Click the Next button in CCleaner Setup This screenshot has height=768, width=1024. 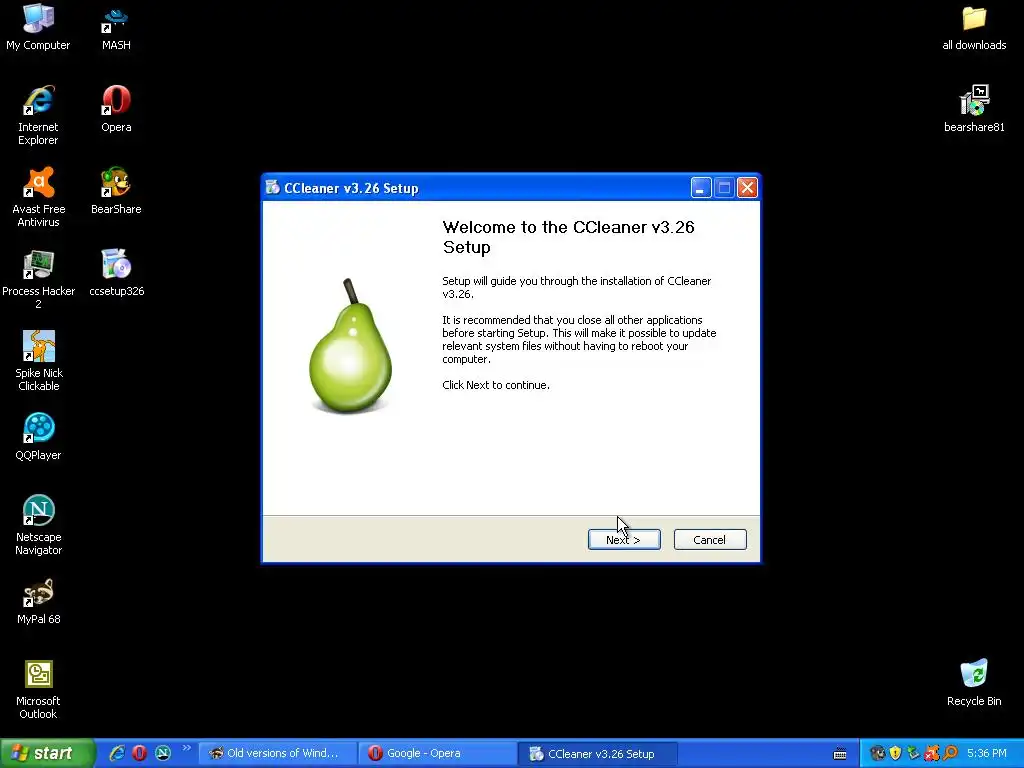coord(624,539)
